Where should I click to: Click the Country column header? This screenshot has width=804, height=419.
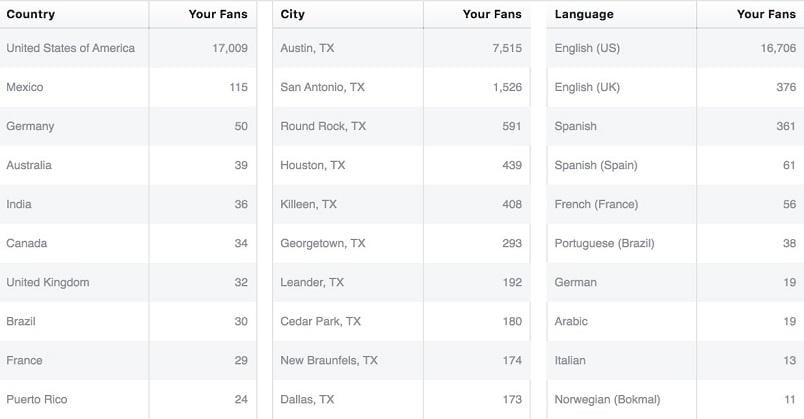[31, 14]
